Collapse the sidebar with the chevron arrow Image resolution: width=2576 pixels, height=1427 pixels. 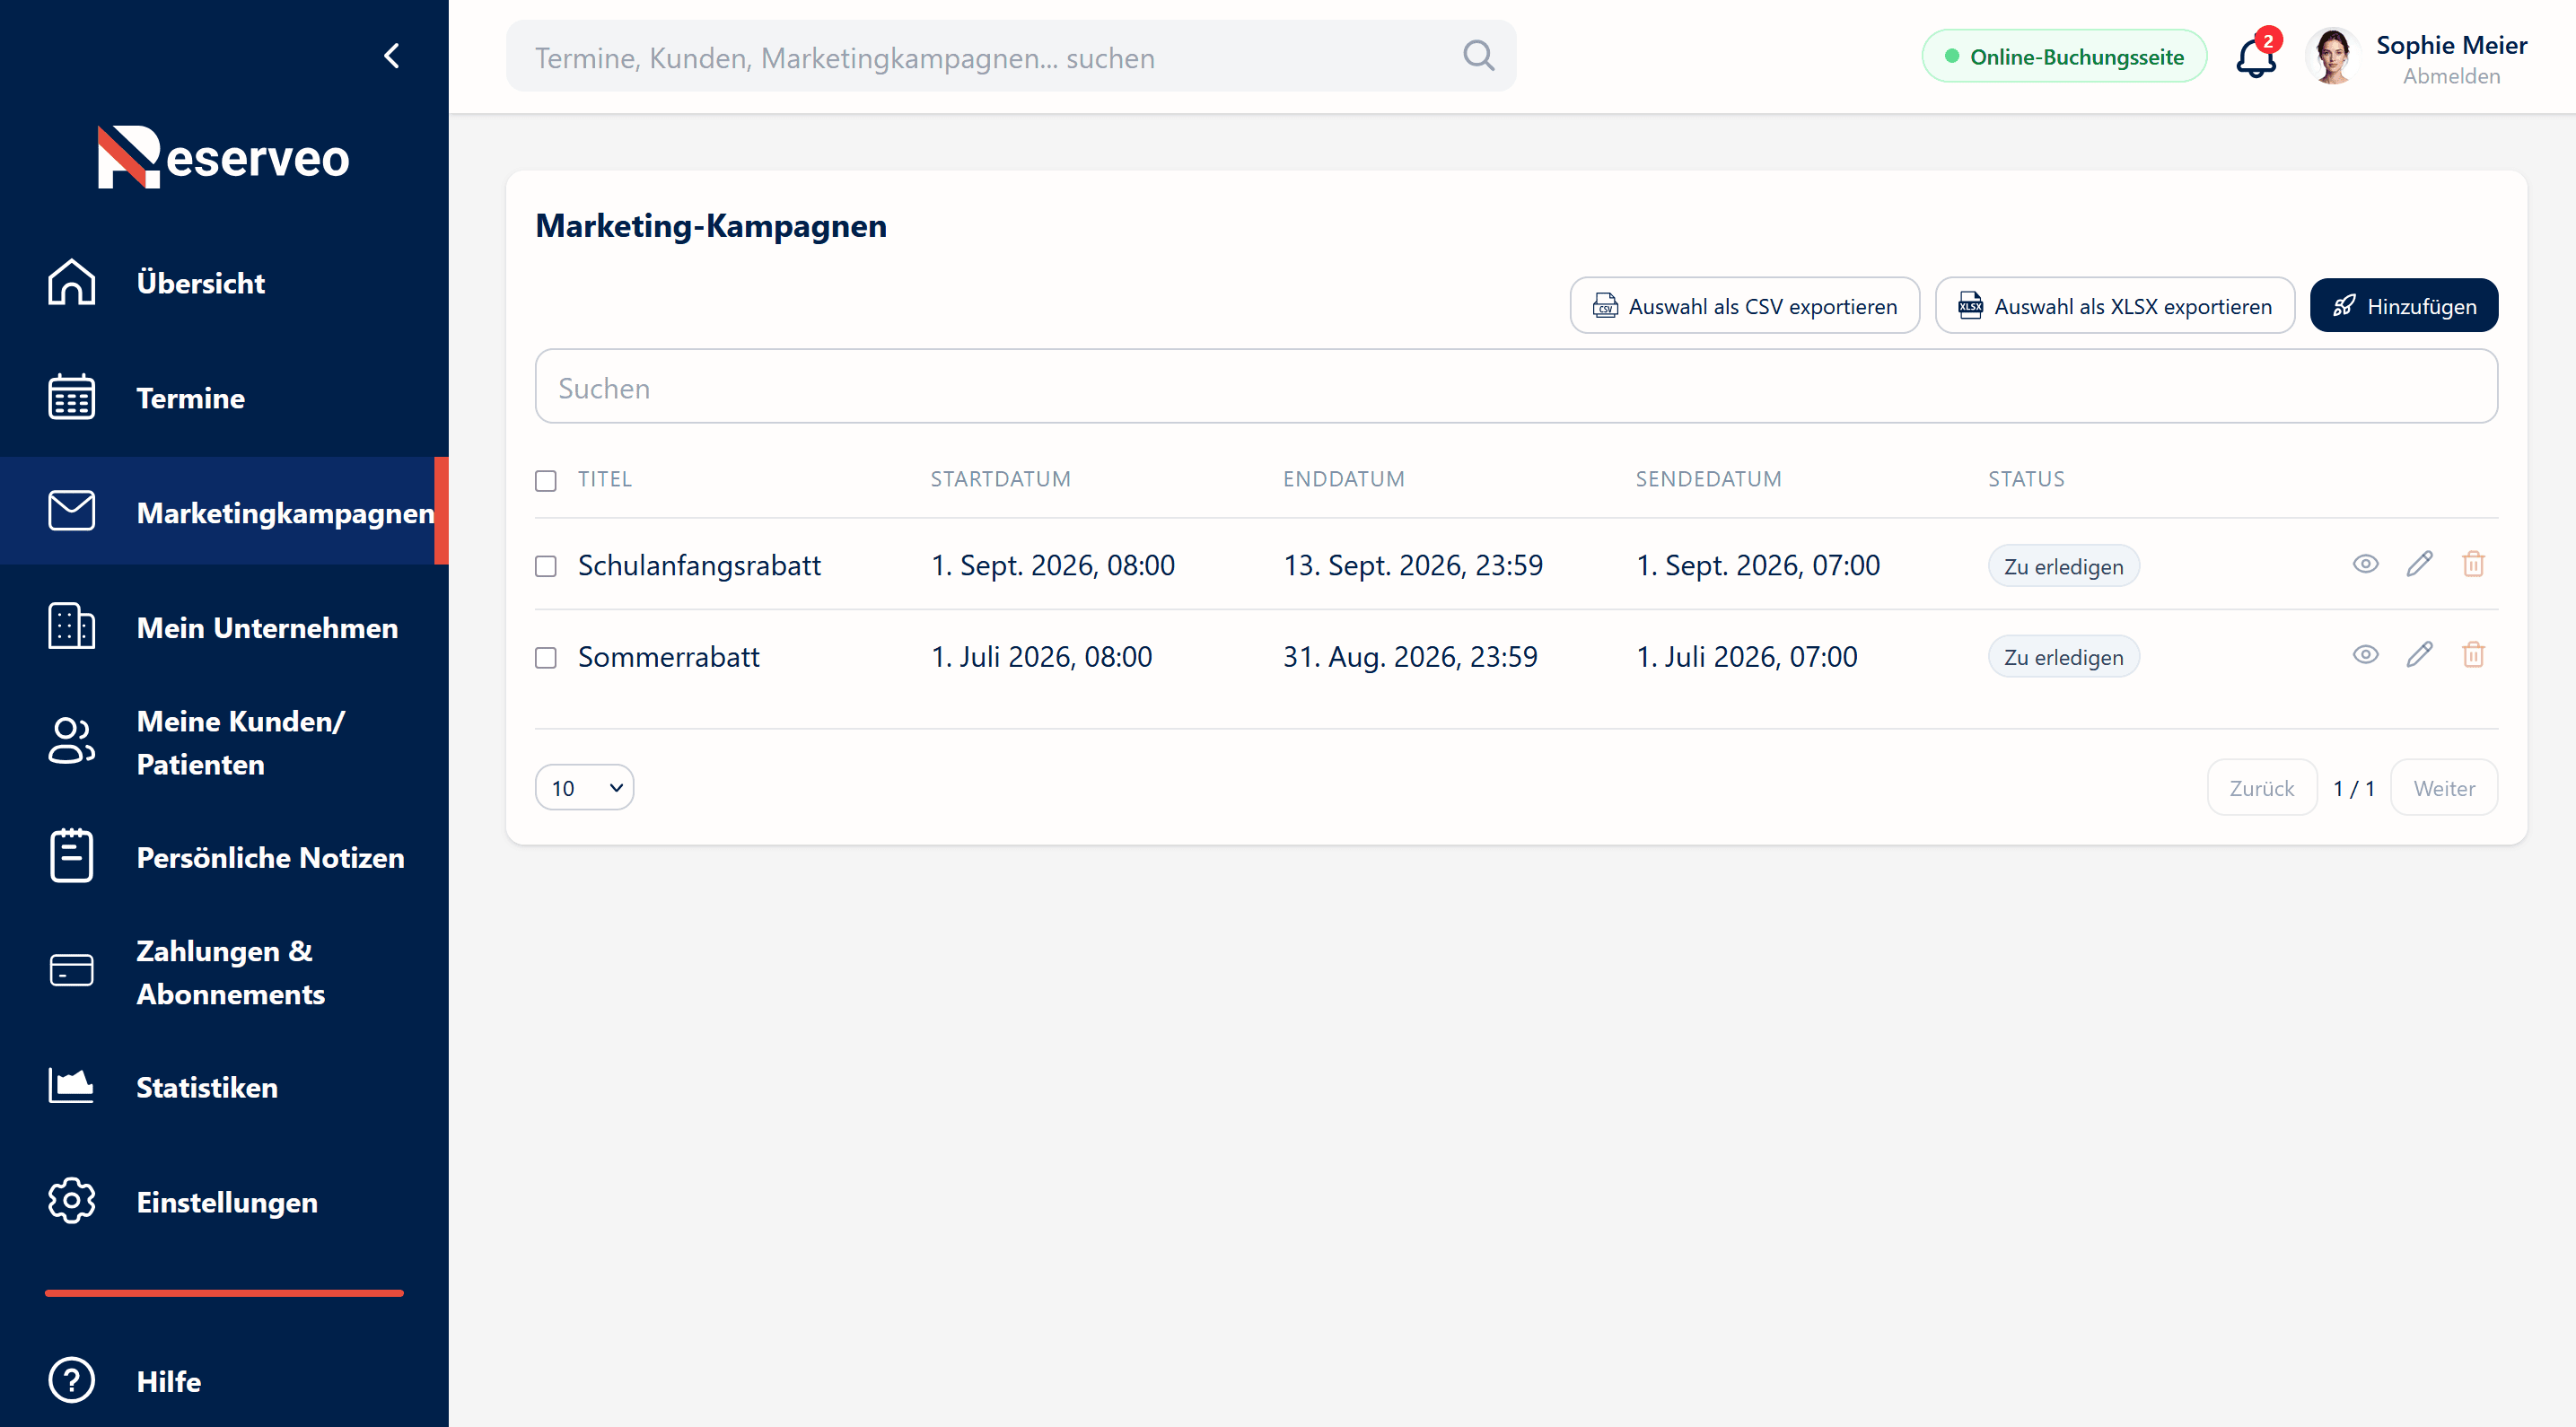[392, 56]
